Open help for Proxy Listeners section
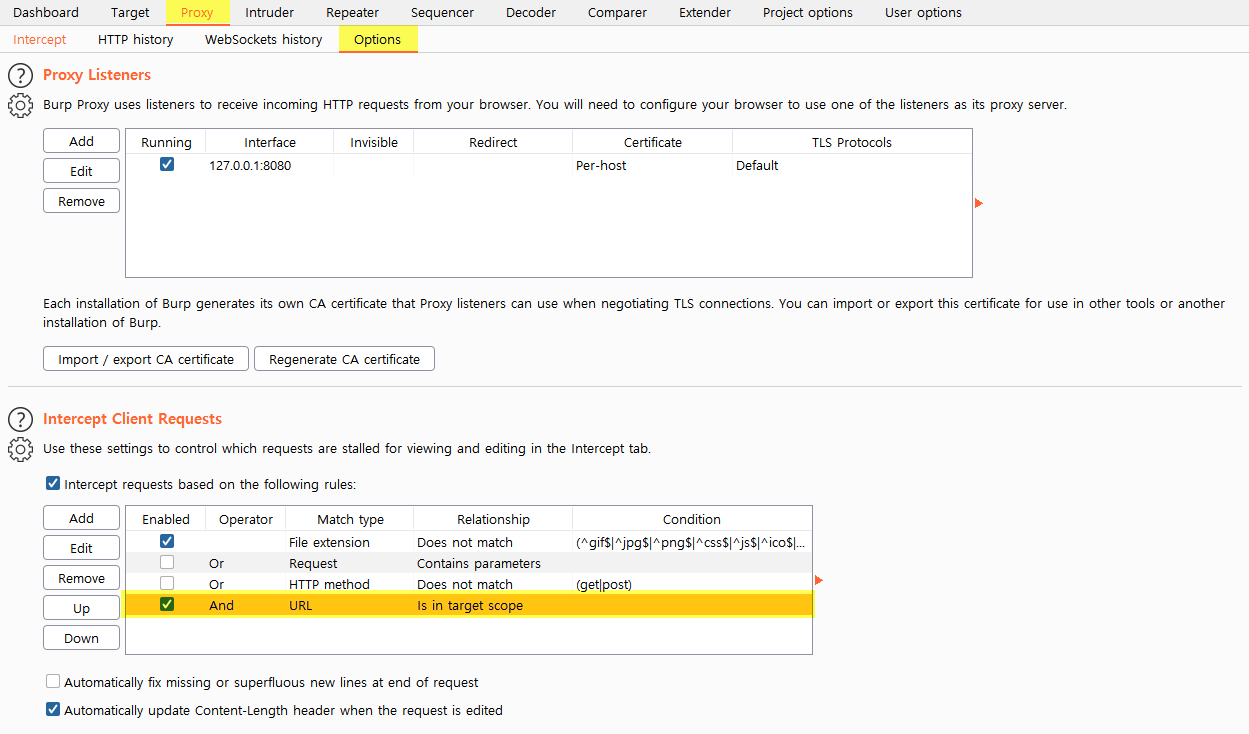 20,75
